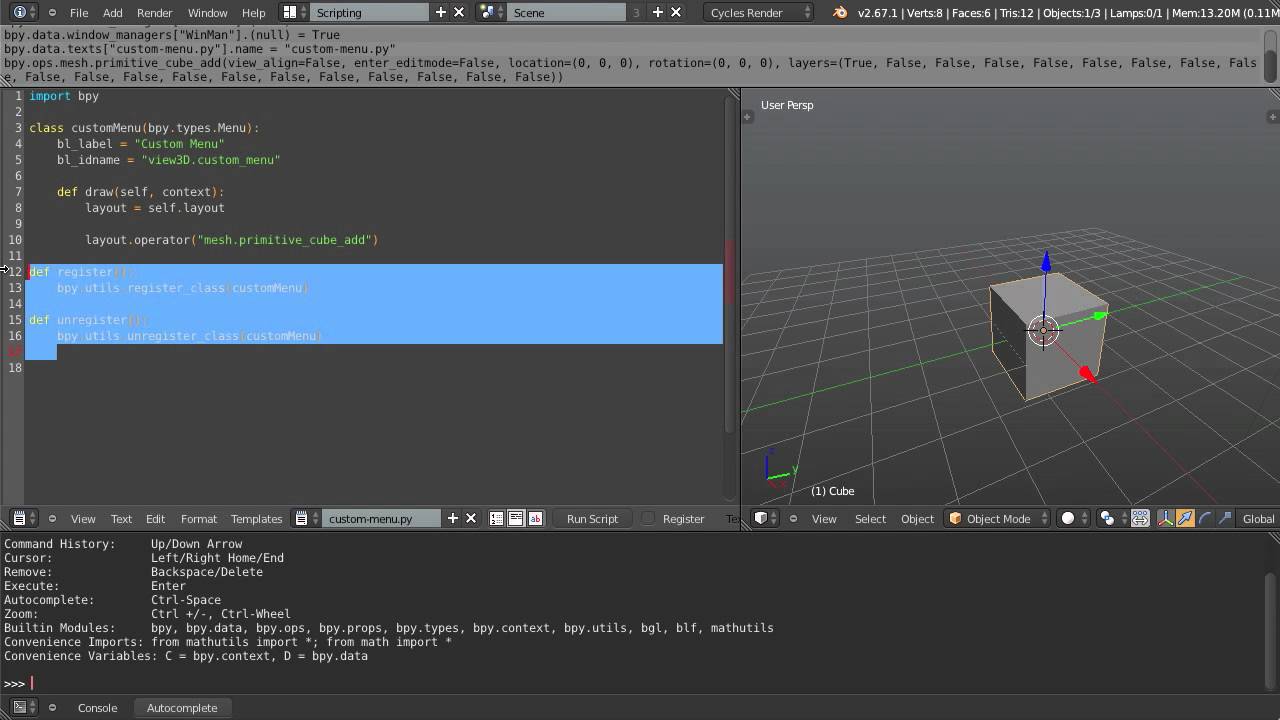Browse screen layouts icon
Viewport: 1280px width, 720px height.
294,12
